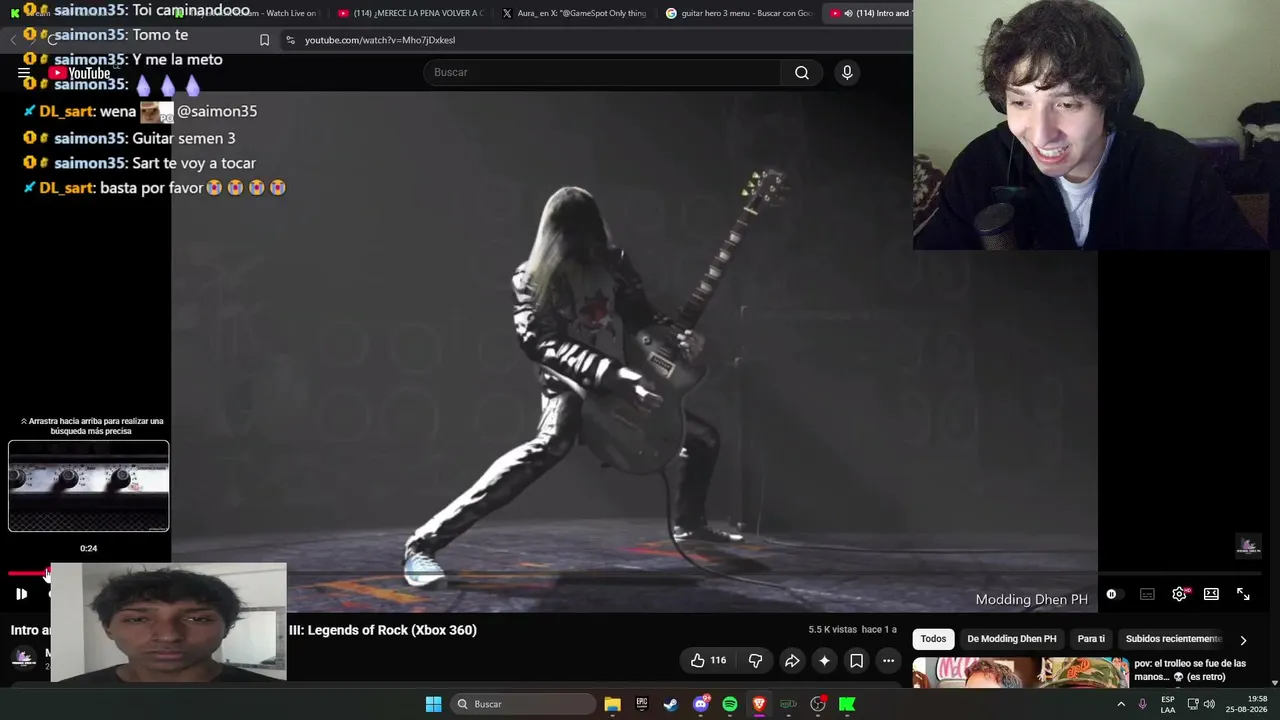Open the Windows Start menu
This screenshot has width=1280, height=720.
point(433,704)
